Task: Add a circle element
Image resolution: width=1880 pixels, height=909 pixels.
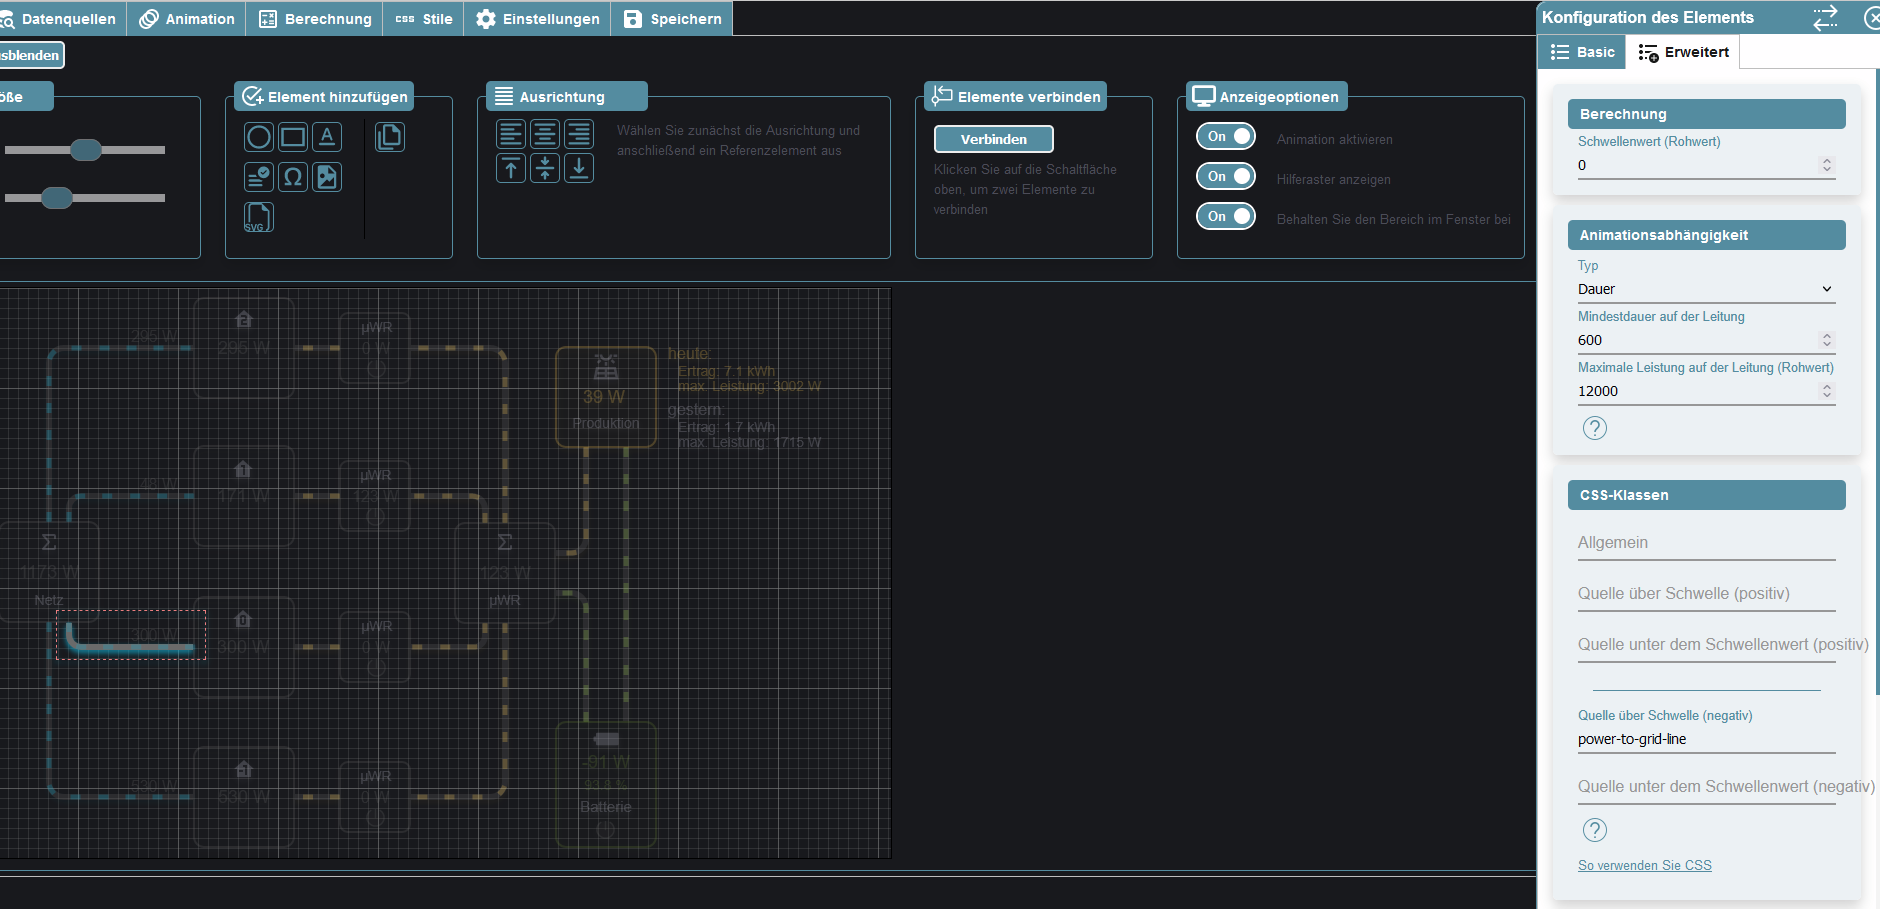Action: click(259, 137)
